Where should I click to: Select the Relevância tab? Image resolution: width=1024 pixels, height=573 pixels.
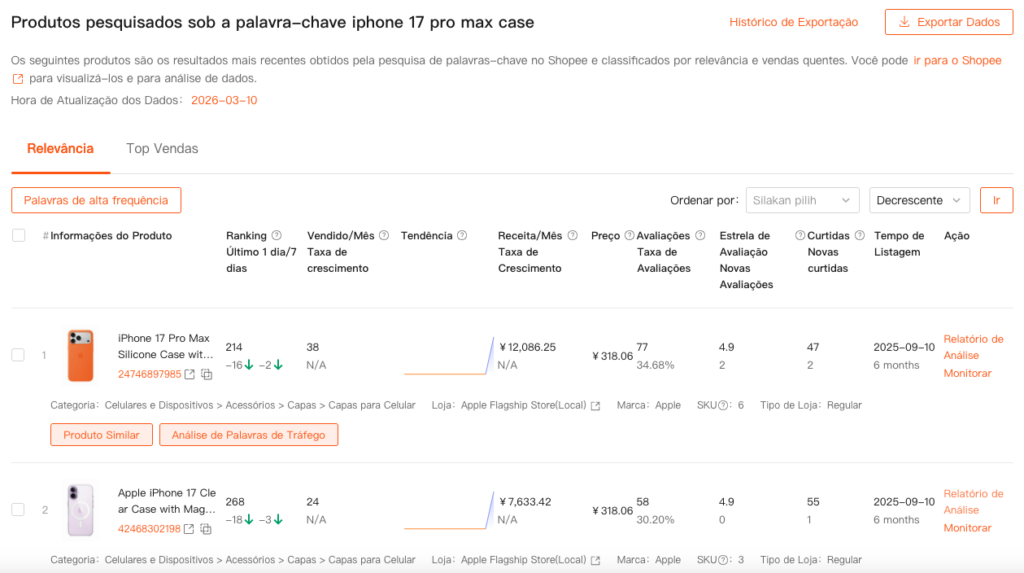[60, 149]
